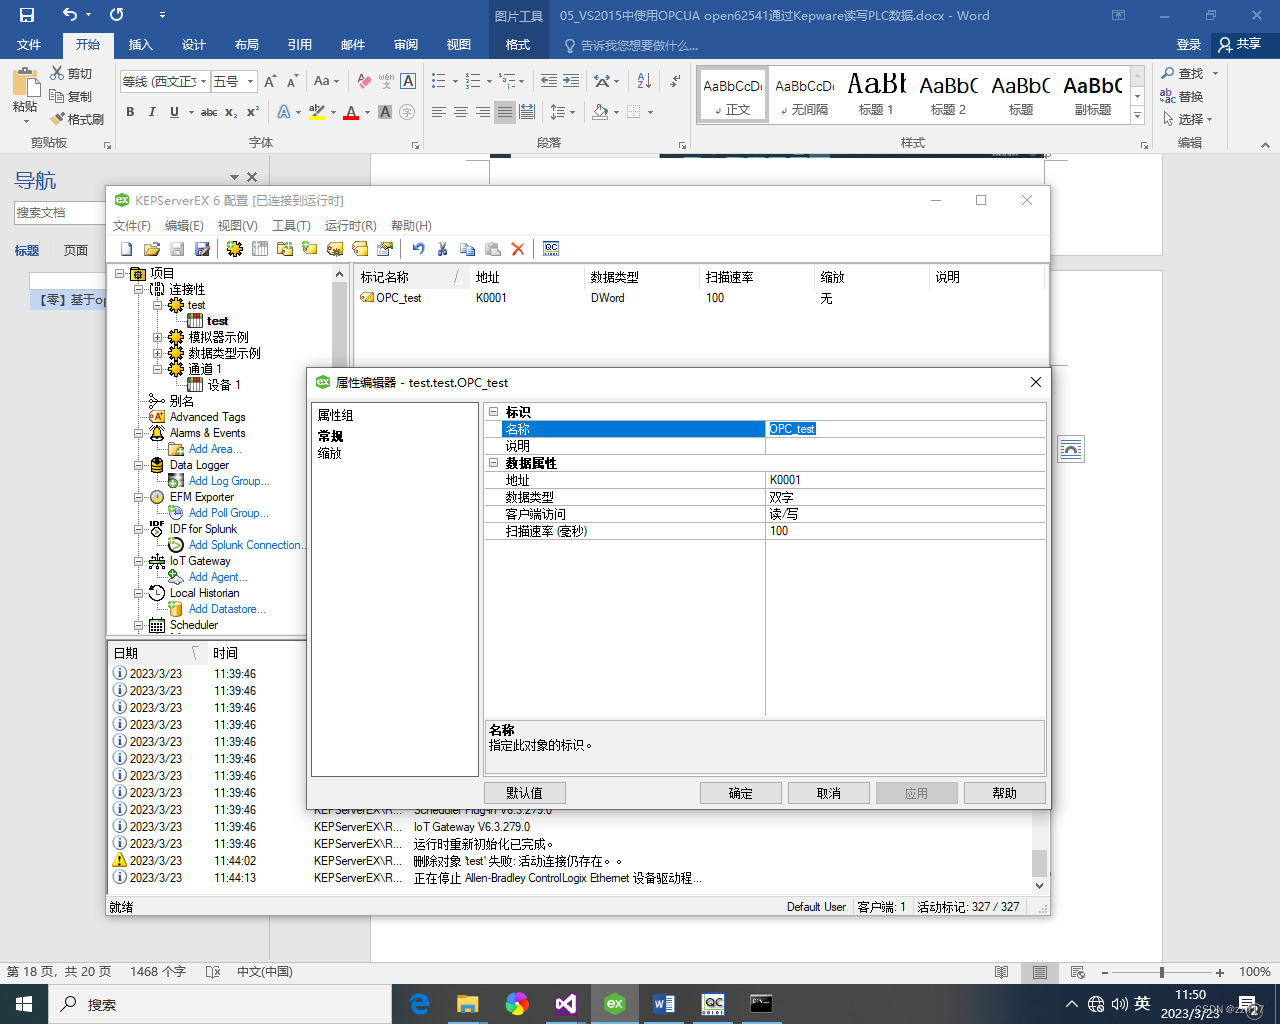Expand the 数据类型示例 tree node

157,353
